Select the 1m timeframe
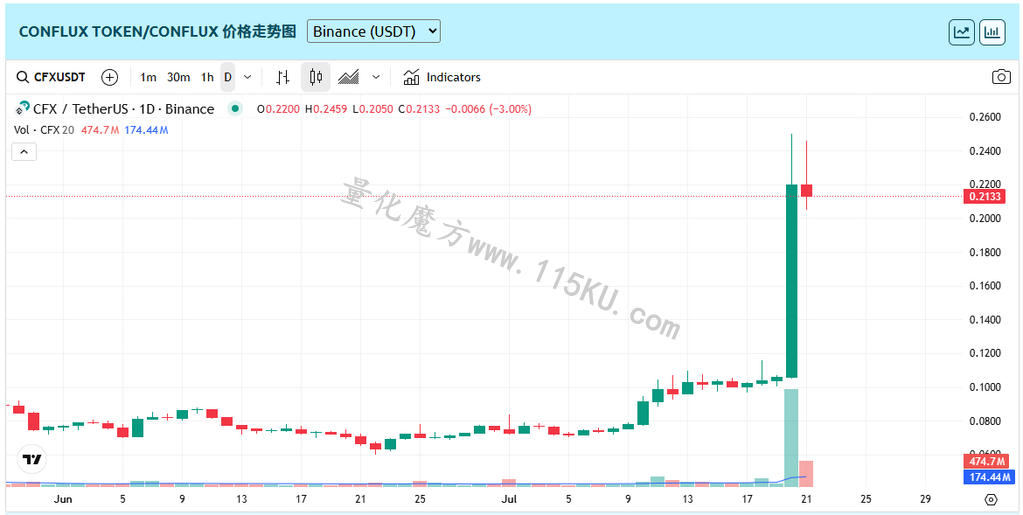Image resolution: width=1023 pixels, height=515 pixels. (148, 77)
